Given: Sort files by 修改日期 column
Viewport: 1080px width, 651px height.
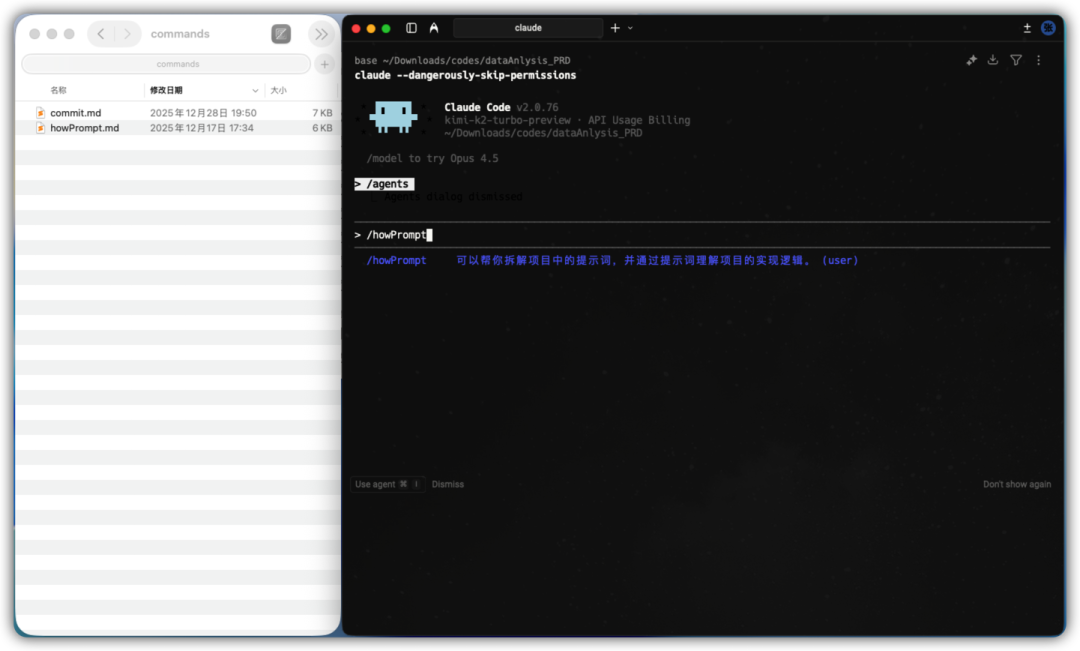Looking at the screenshot, I should pyautogui.click(x=166, y=90).
